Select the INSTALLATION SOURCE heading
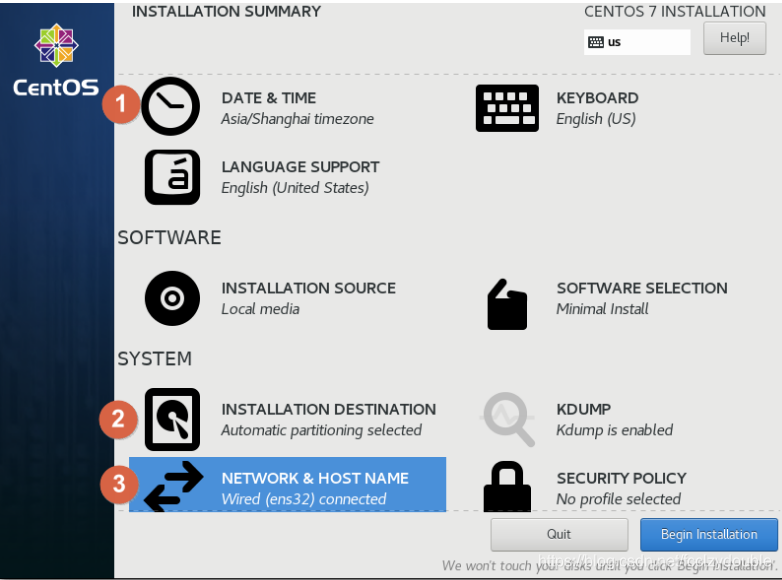The image size is (782, 580). [309, 288]
